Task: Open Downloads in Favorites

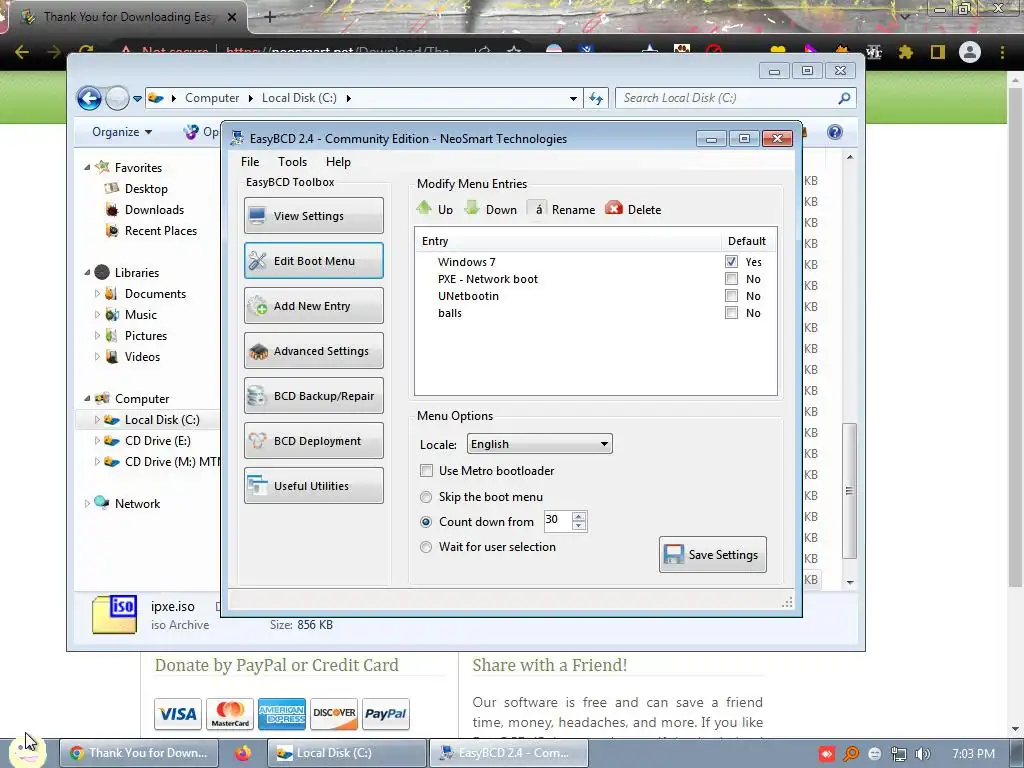Action: (x=154, y=210)
